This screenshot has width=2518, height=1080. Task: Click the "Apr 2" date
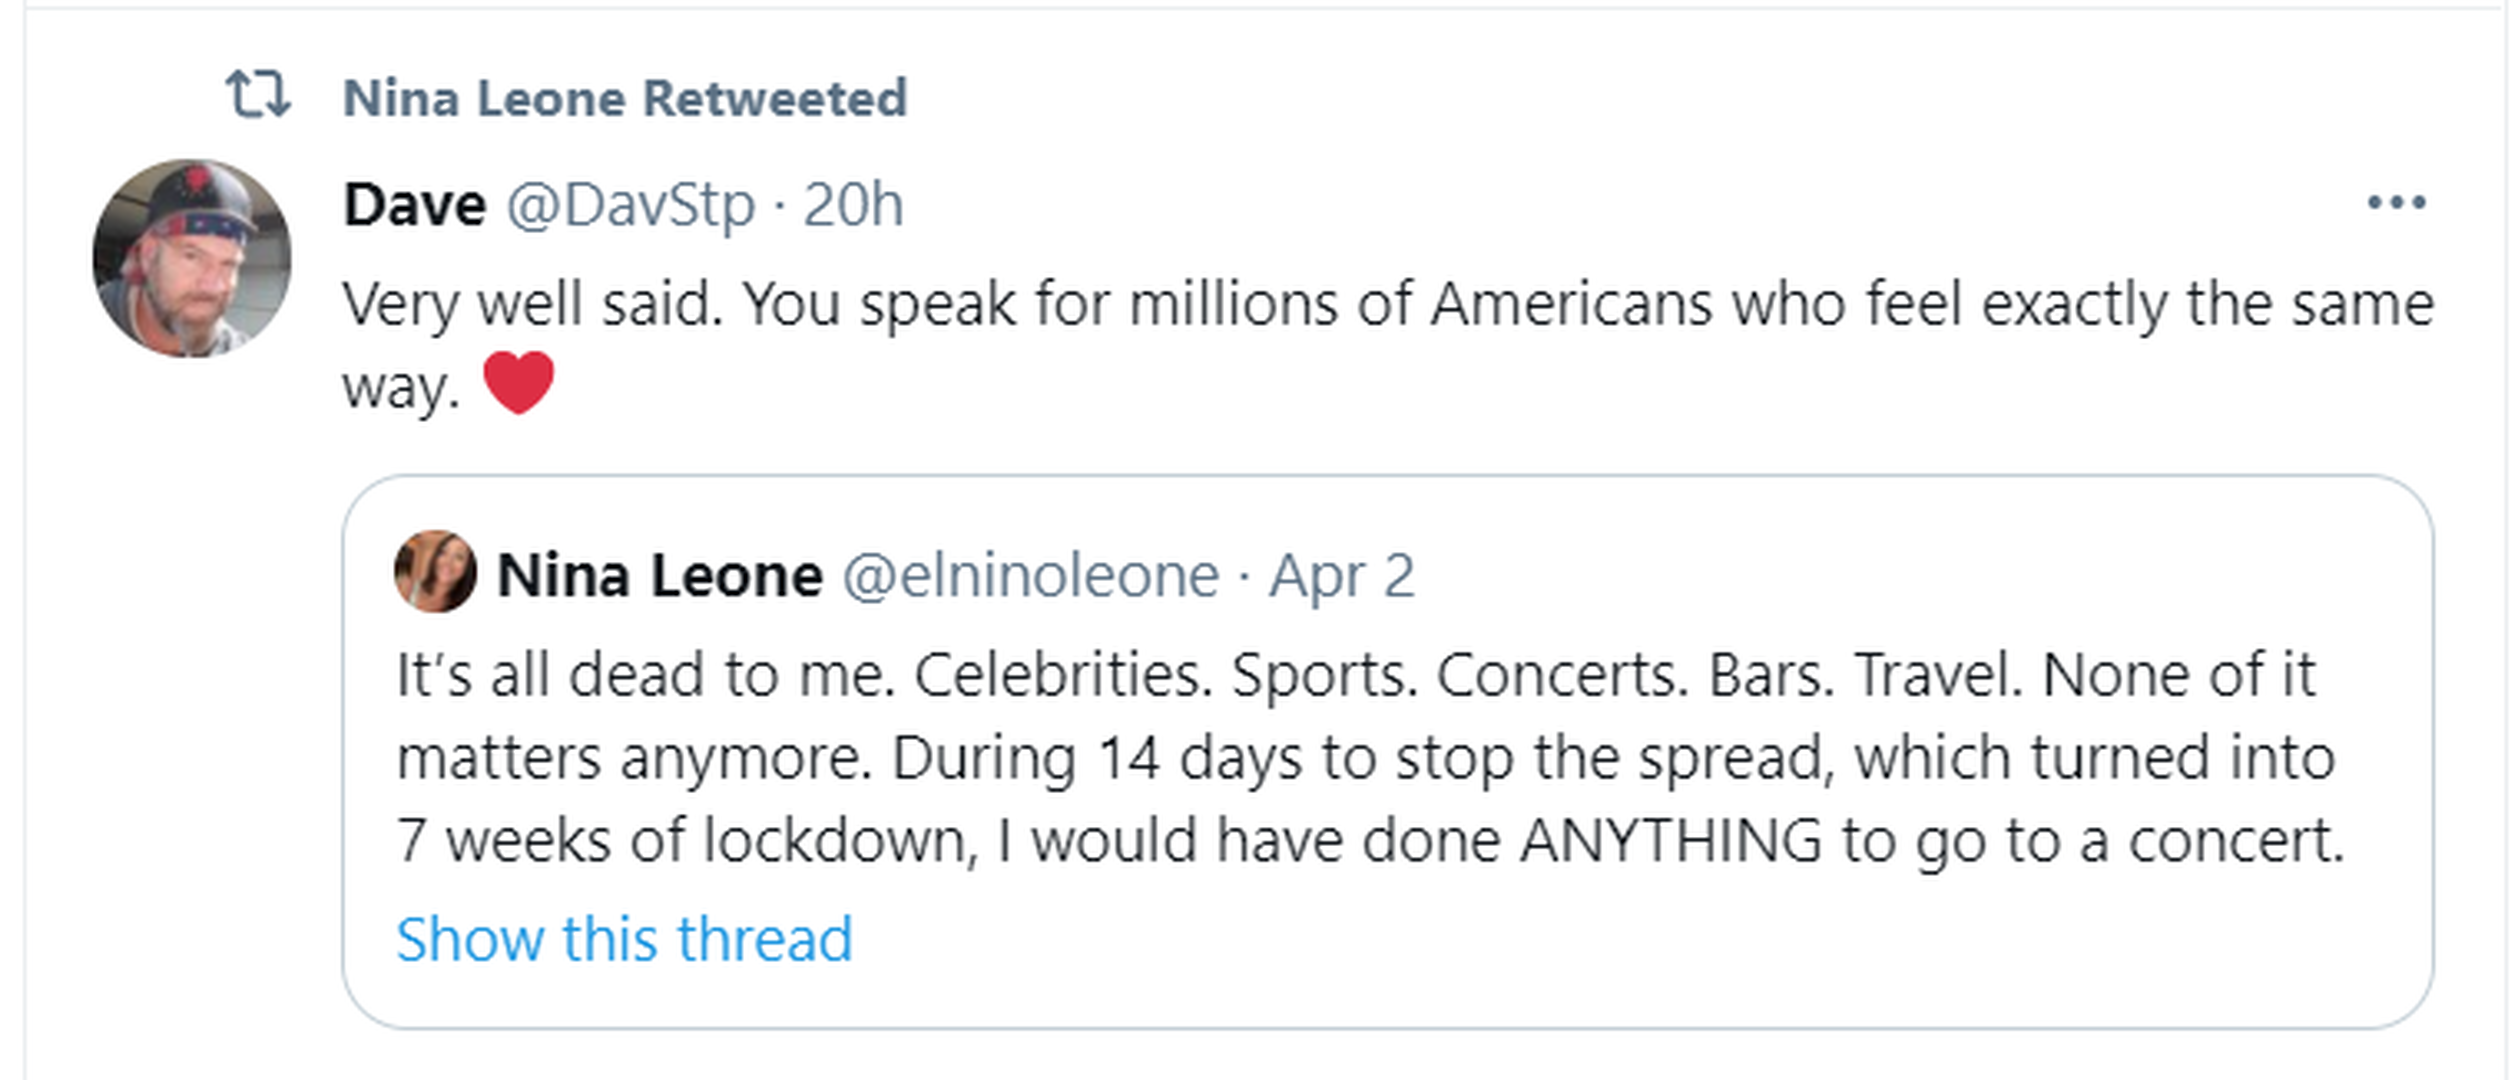tap(1342, 576)
